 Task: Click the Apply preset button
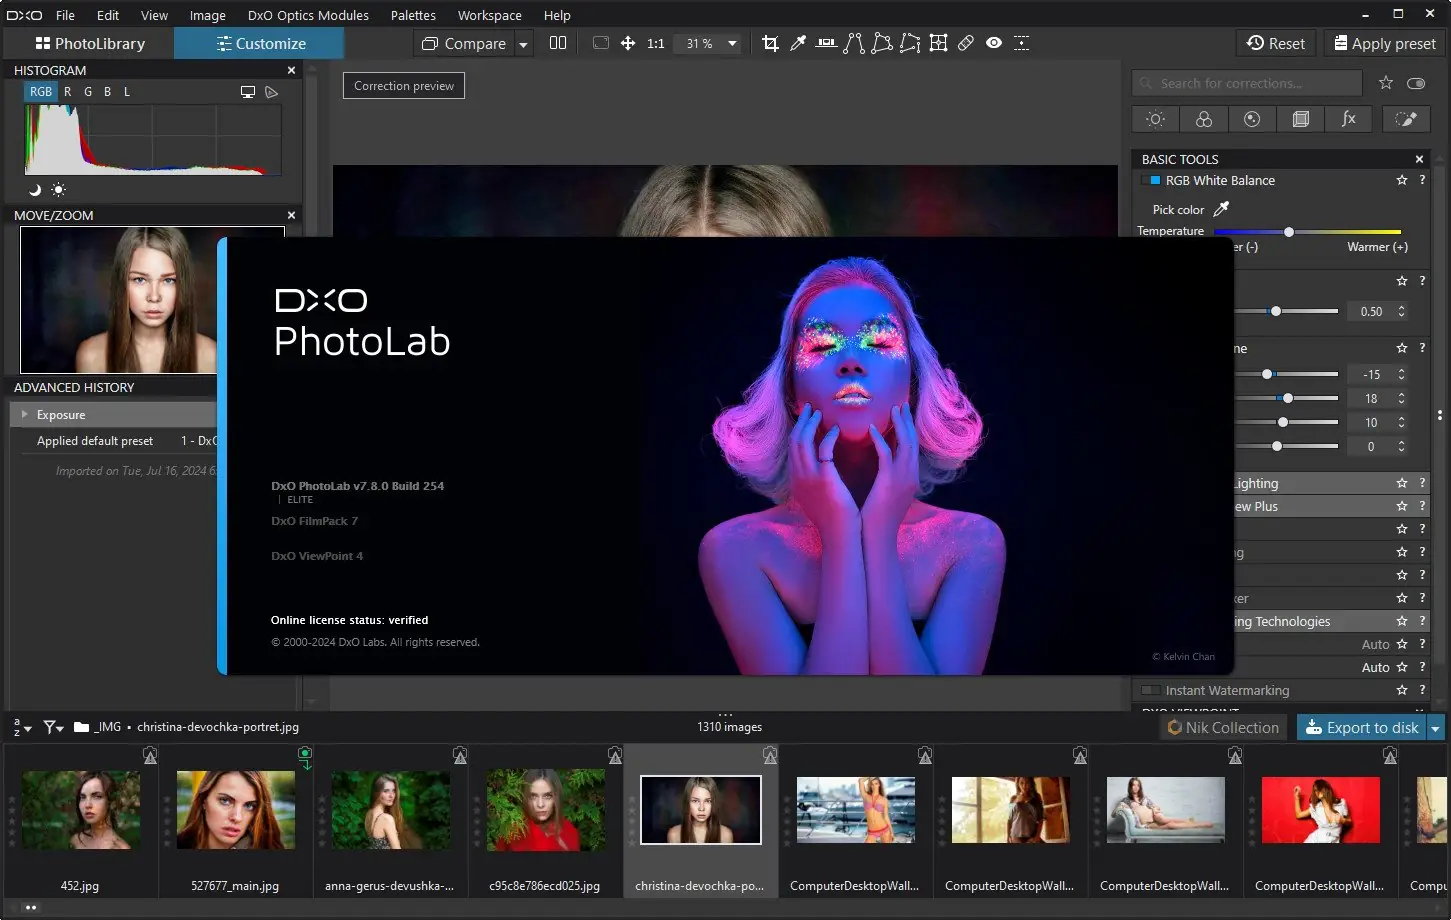pos(1383,44)
